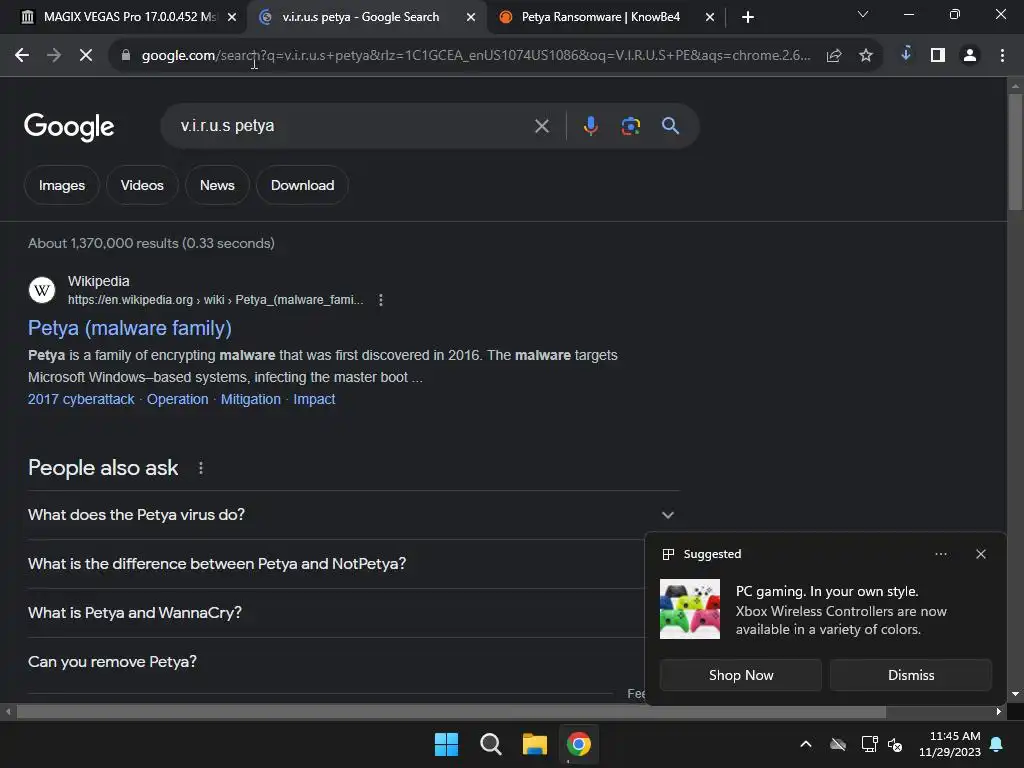The height and width of the screenshot is (768, 1024).
Task: Open the Impact sublink
Action: [x=314, y=399]
